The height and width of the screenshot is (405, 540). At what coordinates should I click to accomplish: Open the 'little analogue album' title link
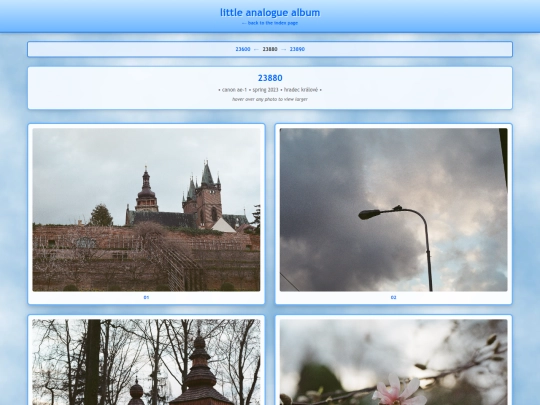(x=270, y=12)
